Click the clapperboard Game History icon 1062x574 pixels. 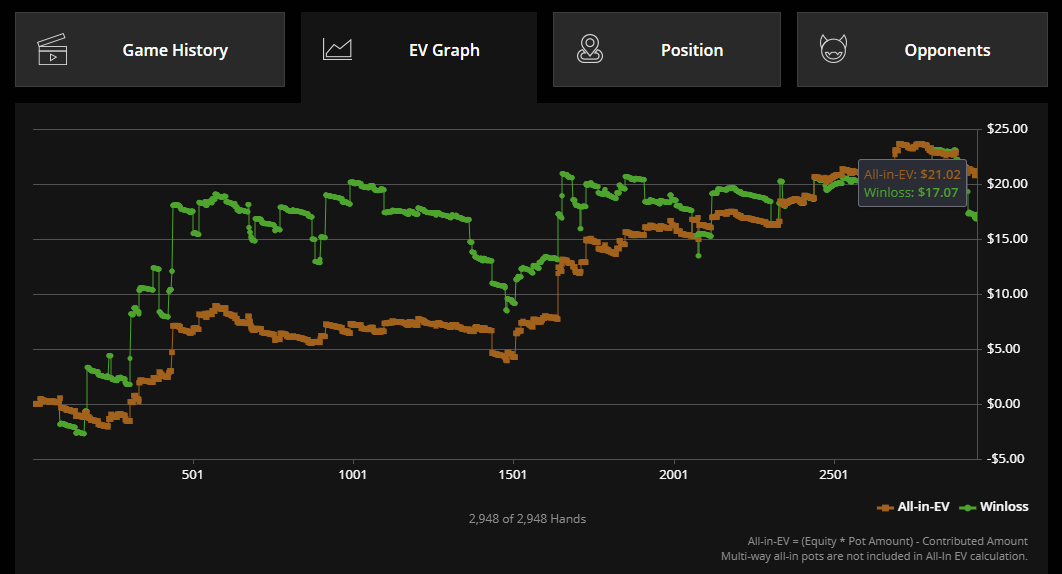pyautogui.click(x=52, y=49)
